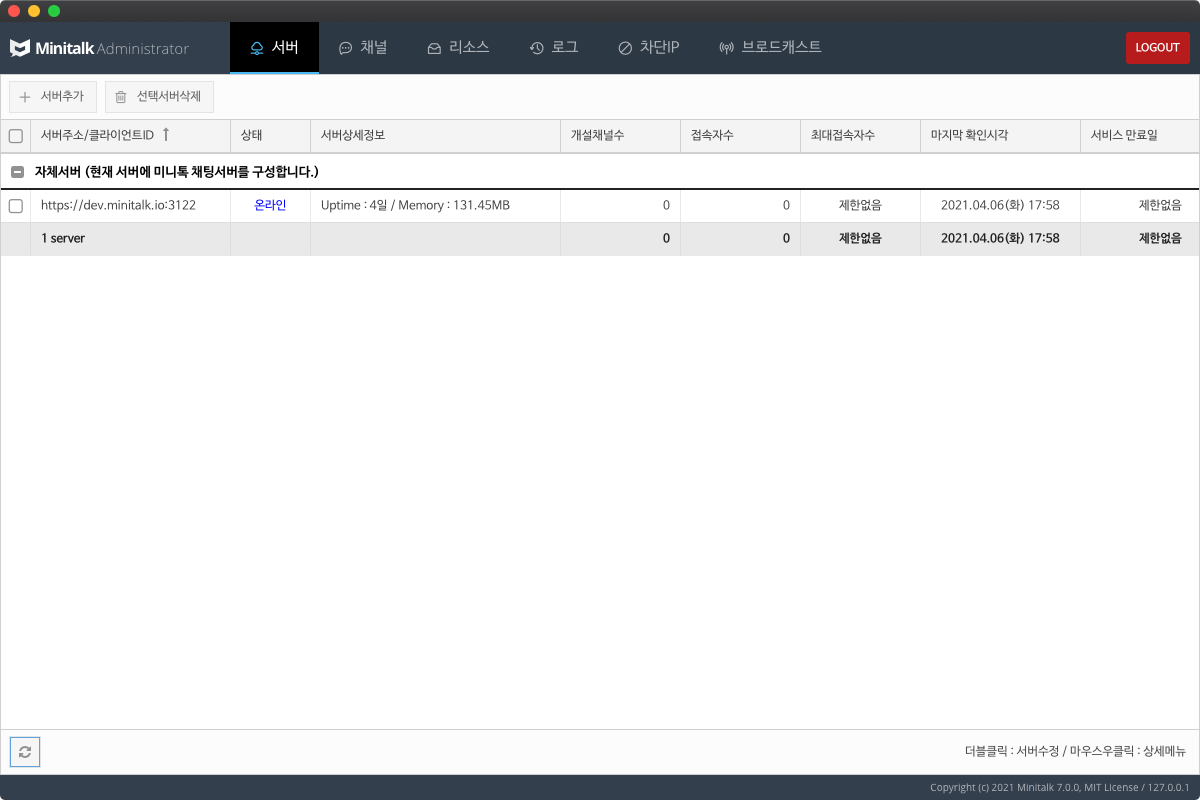Sort by 서비스 만료일 column header

click(x=1140, y=136)
